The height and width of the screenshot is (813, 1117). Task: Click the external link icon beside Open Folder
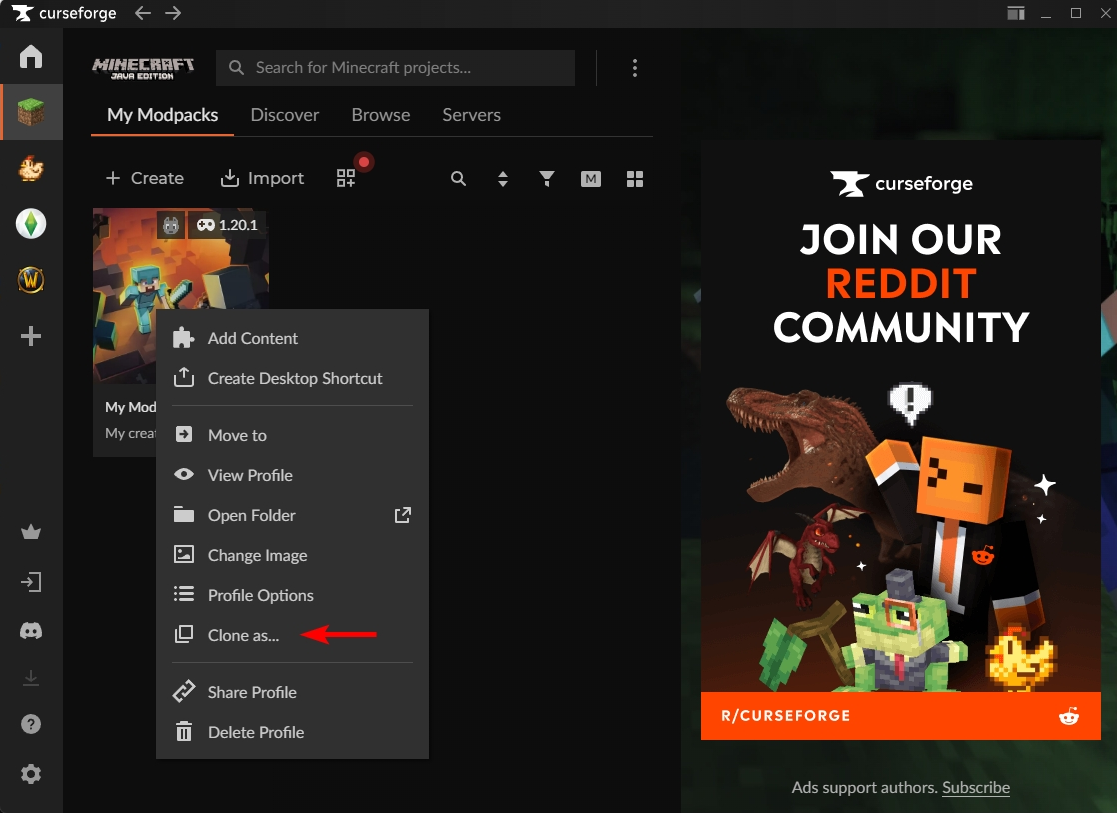point(402,514)
